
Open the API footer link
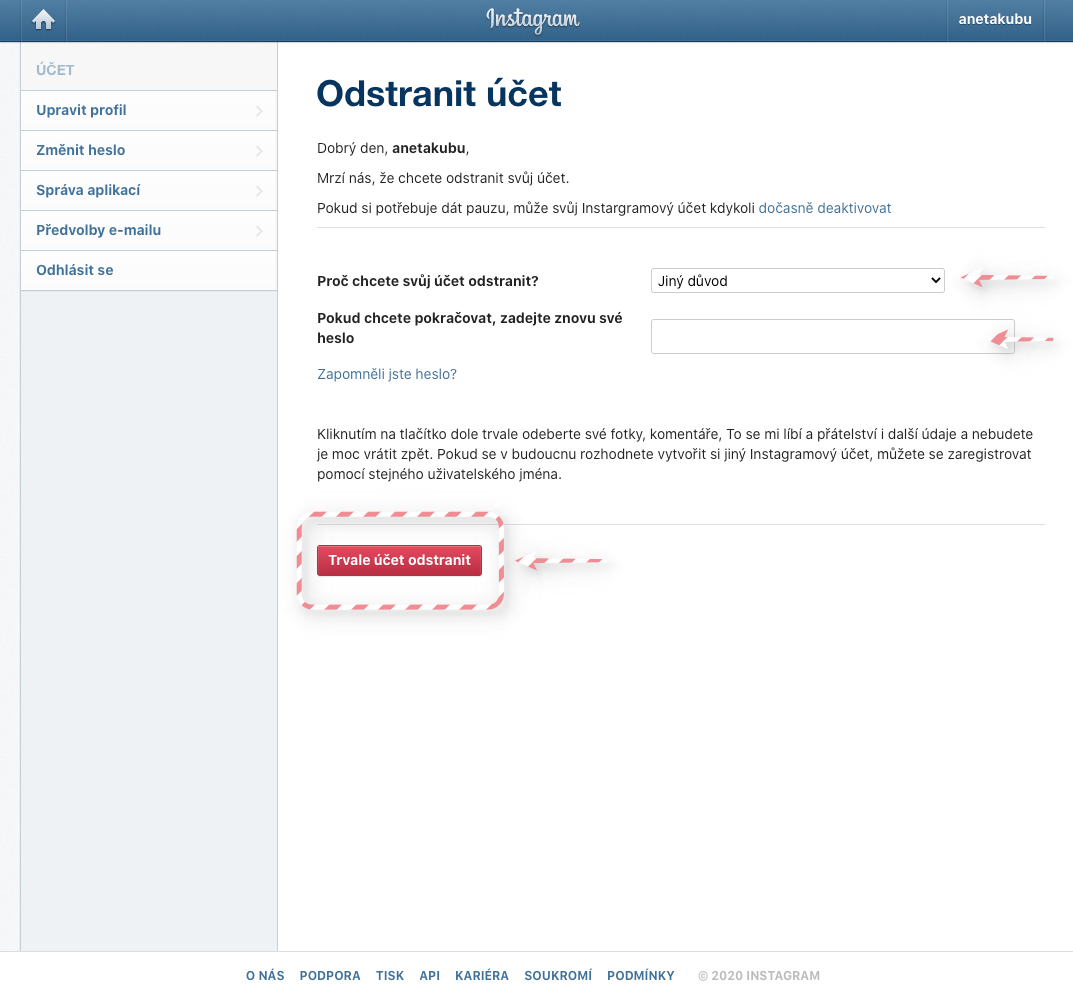[x=430, y=976]
